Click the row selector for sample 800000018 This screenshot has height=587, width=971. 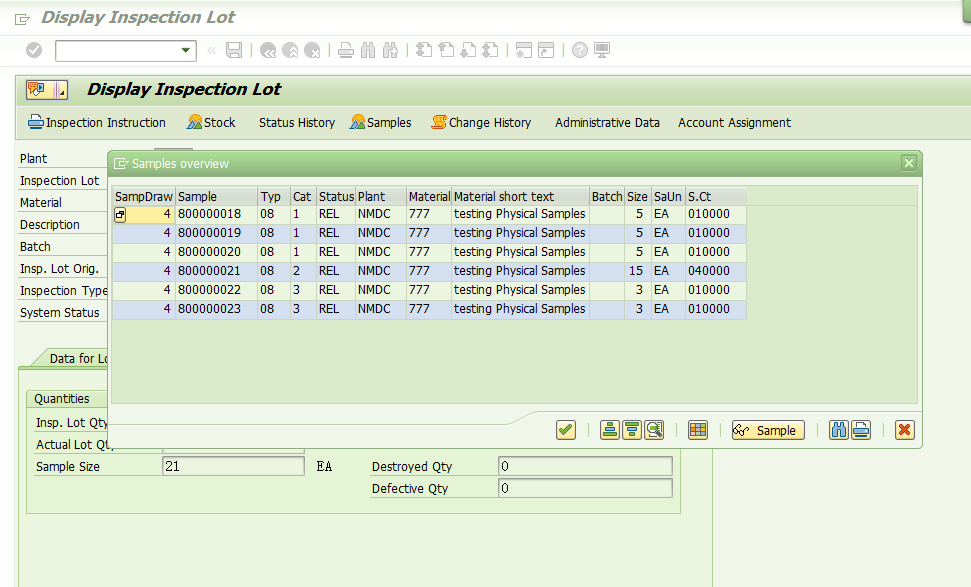click(x=120, y=215)
